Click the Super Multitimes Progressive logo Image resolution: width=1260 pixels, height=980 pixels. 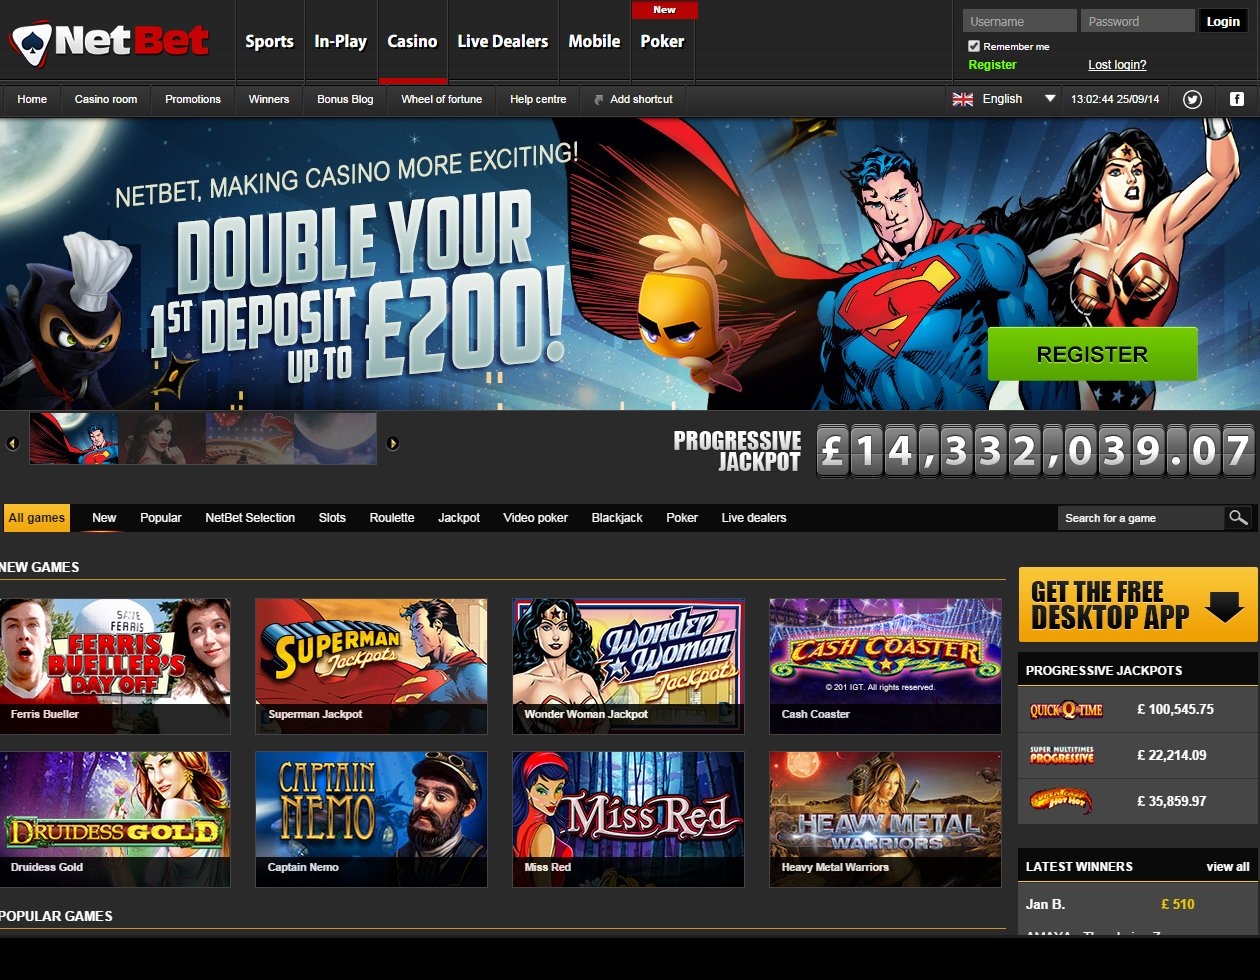[1062, 755]
